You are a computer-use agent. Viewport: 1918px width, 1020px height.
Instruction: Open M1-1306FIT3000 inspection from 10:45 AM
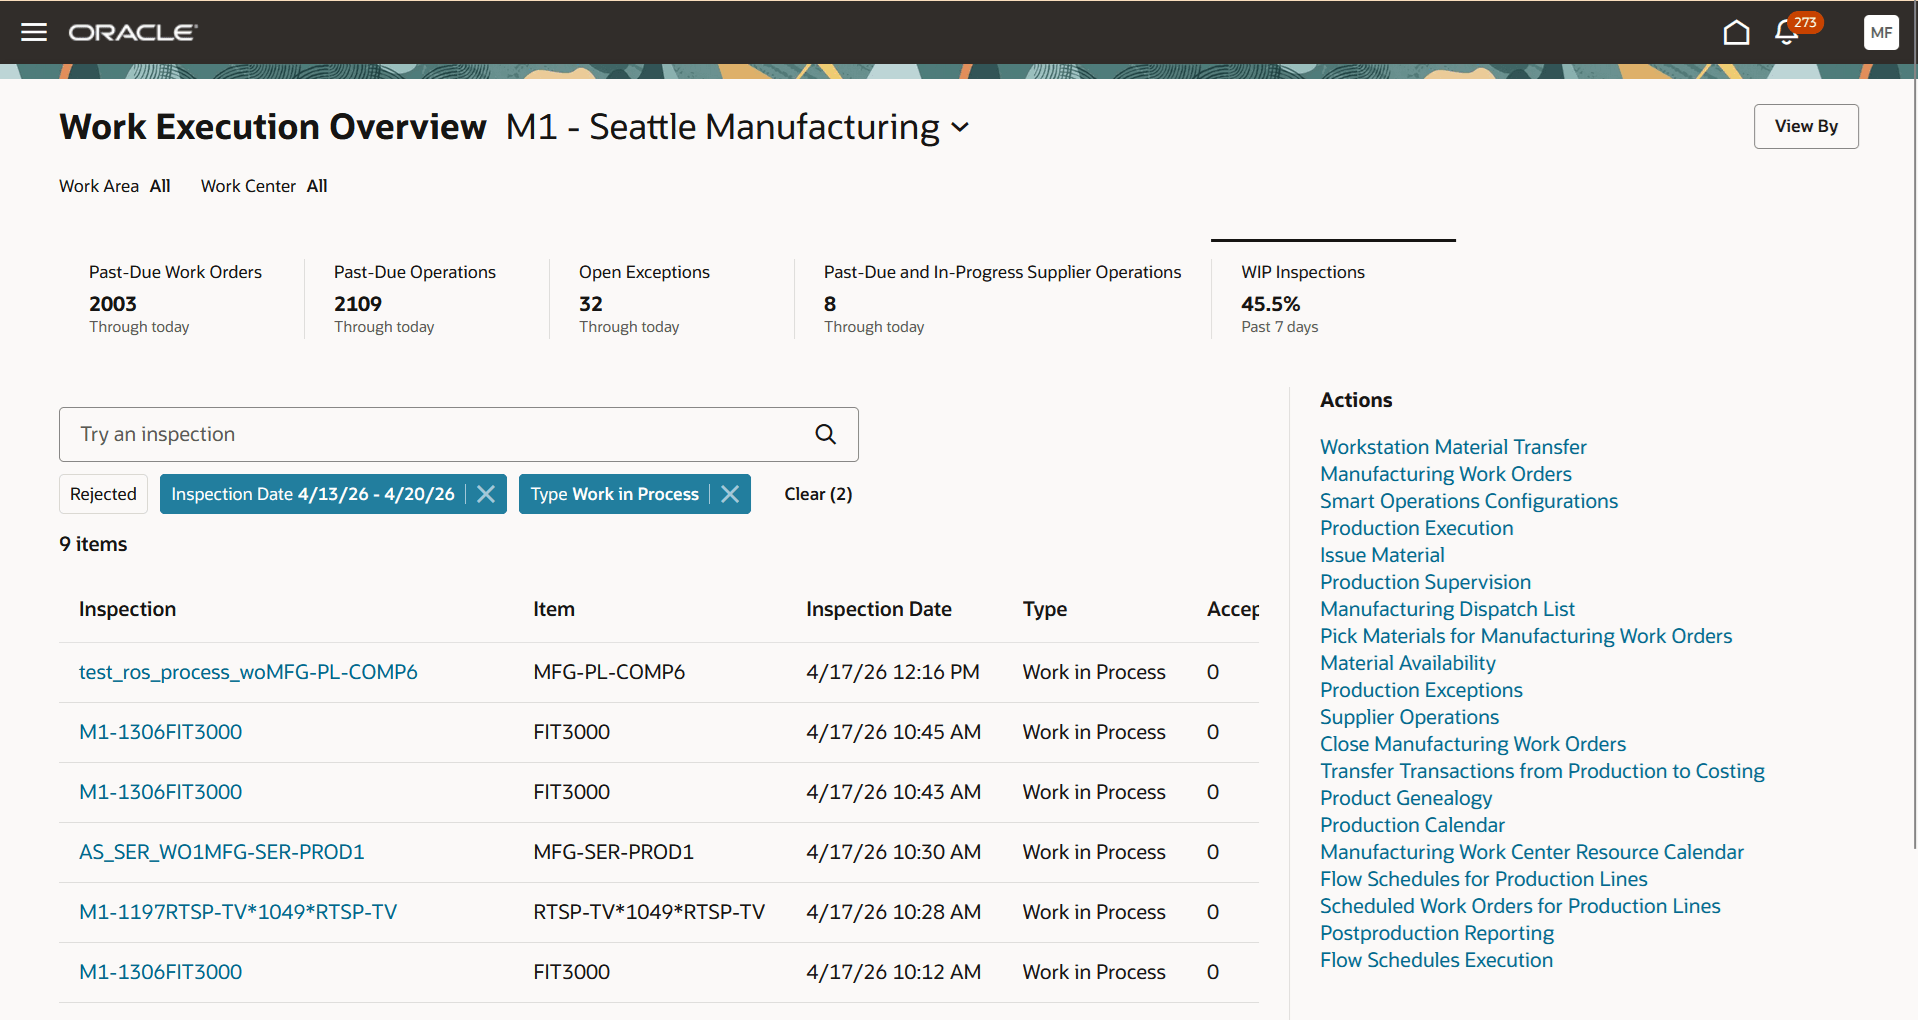160,732
